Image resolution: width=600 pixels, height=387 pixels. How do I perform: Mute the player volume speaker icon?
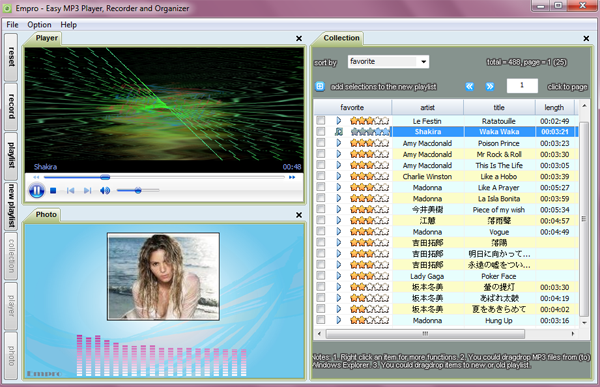pyautogui.click(x=105, y=190)
